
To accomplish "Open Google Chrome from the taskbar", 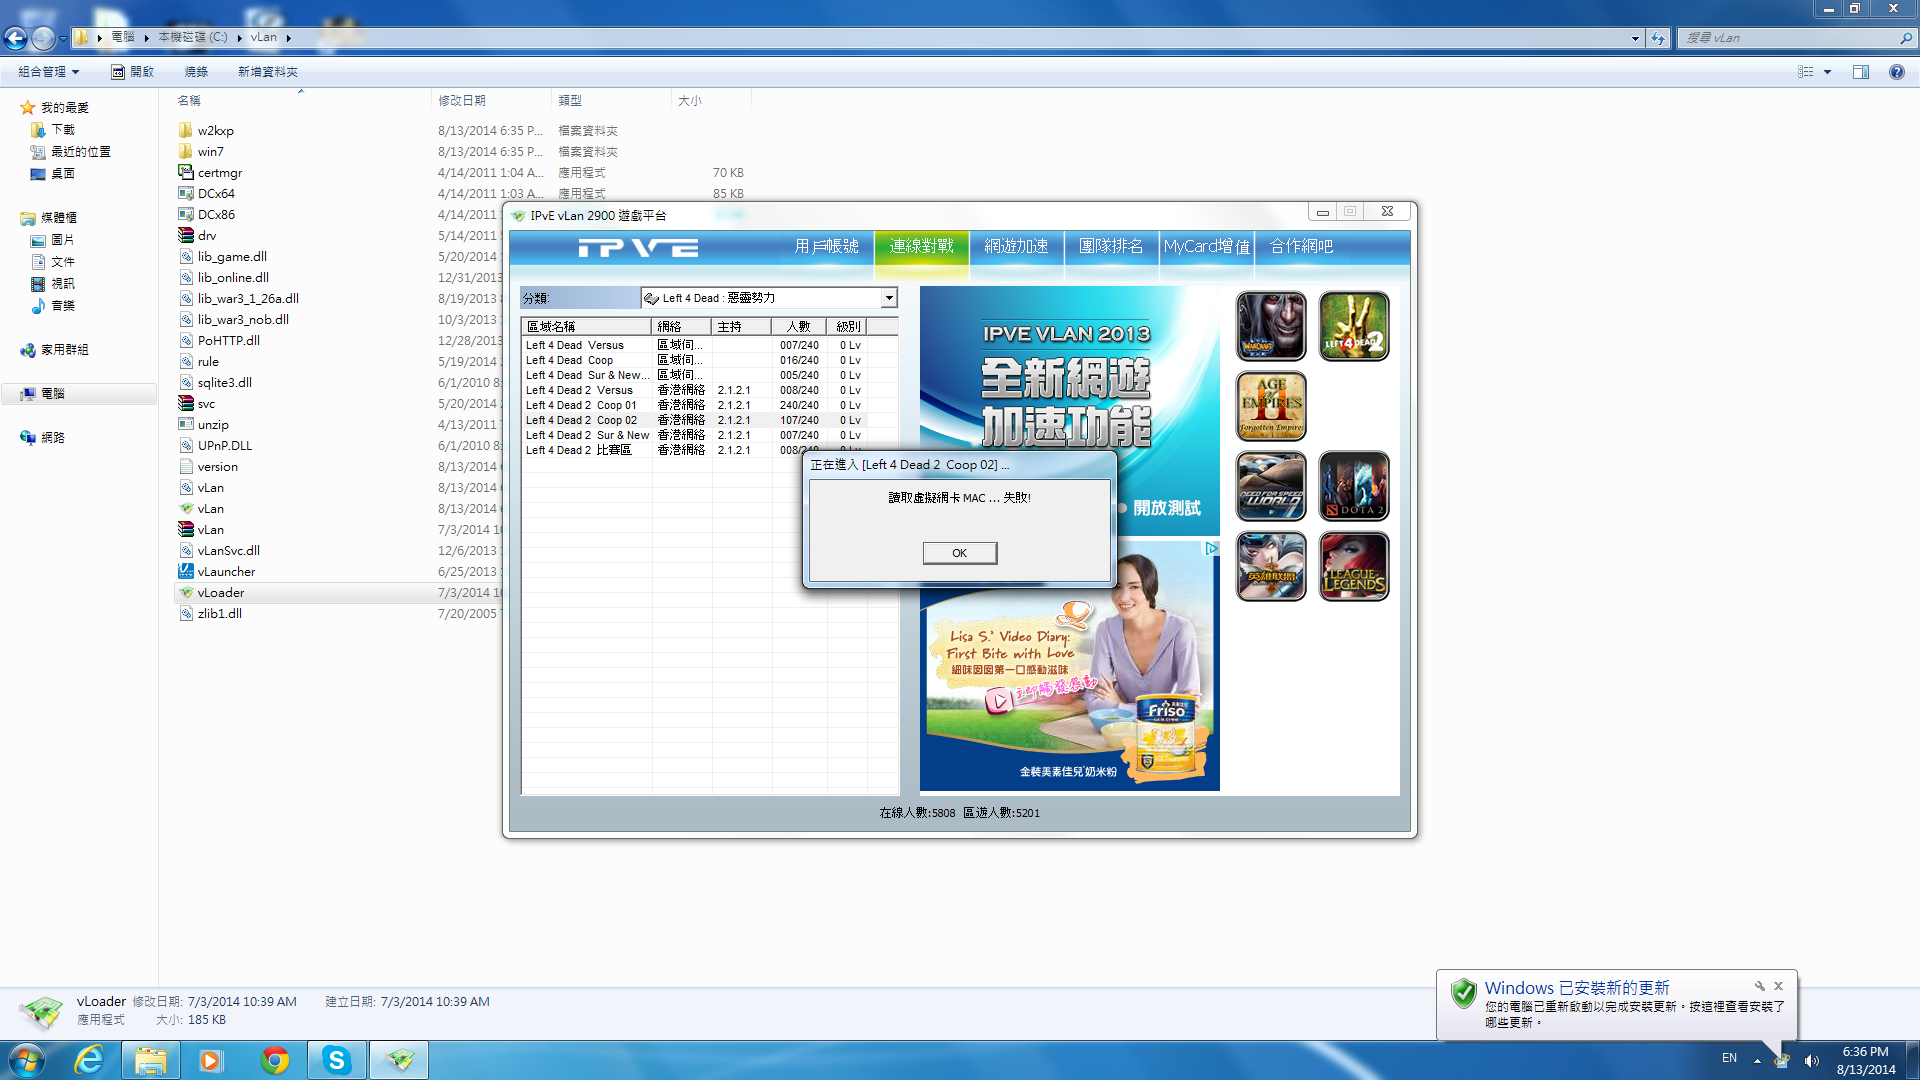I will tap(274, 1060).
